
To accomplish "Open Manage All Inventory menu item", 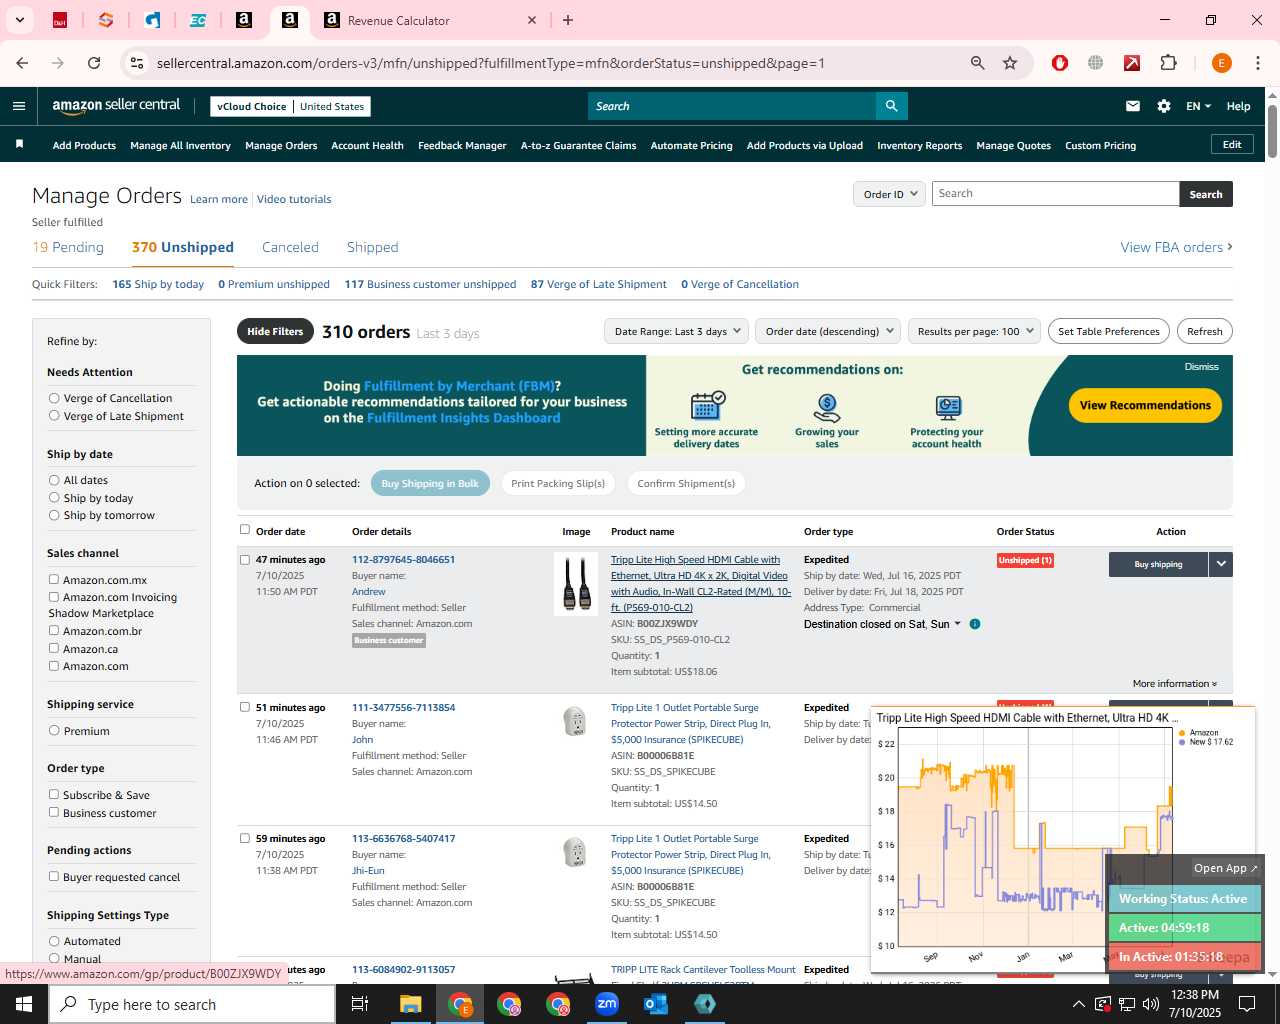I will pyautogui.click(x=180, y=146).
